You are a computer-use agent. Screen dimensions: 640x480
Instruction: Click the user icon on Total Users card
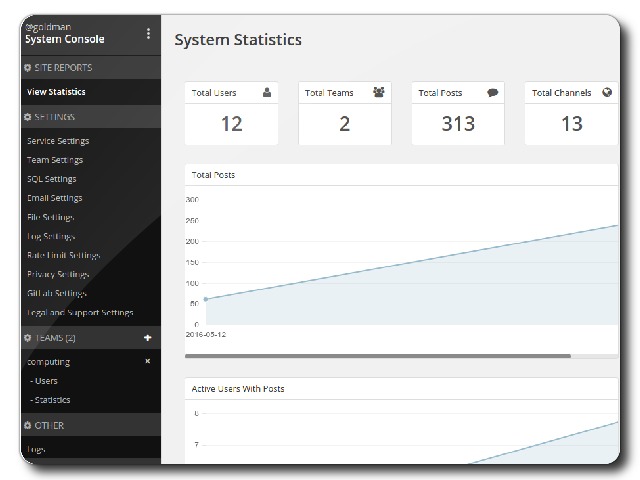266,93
